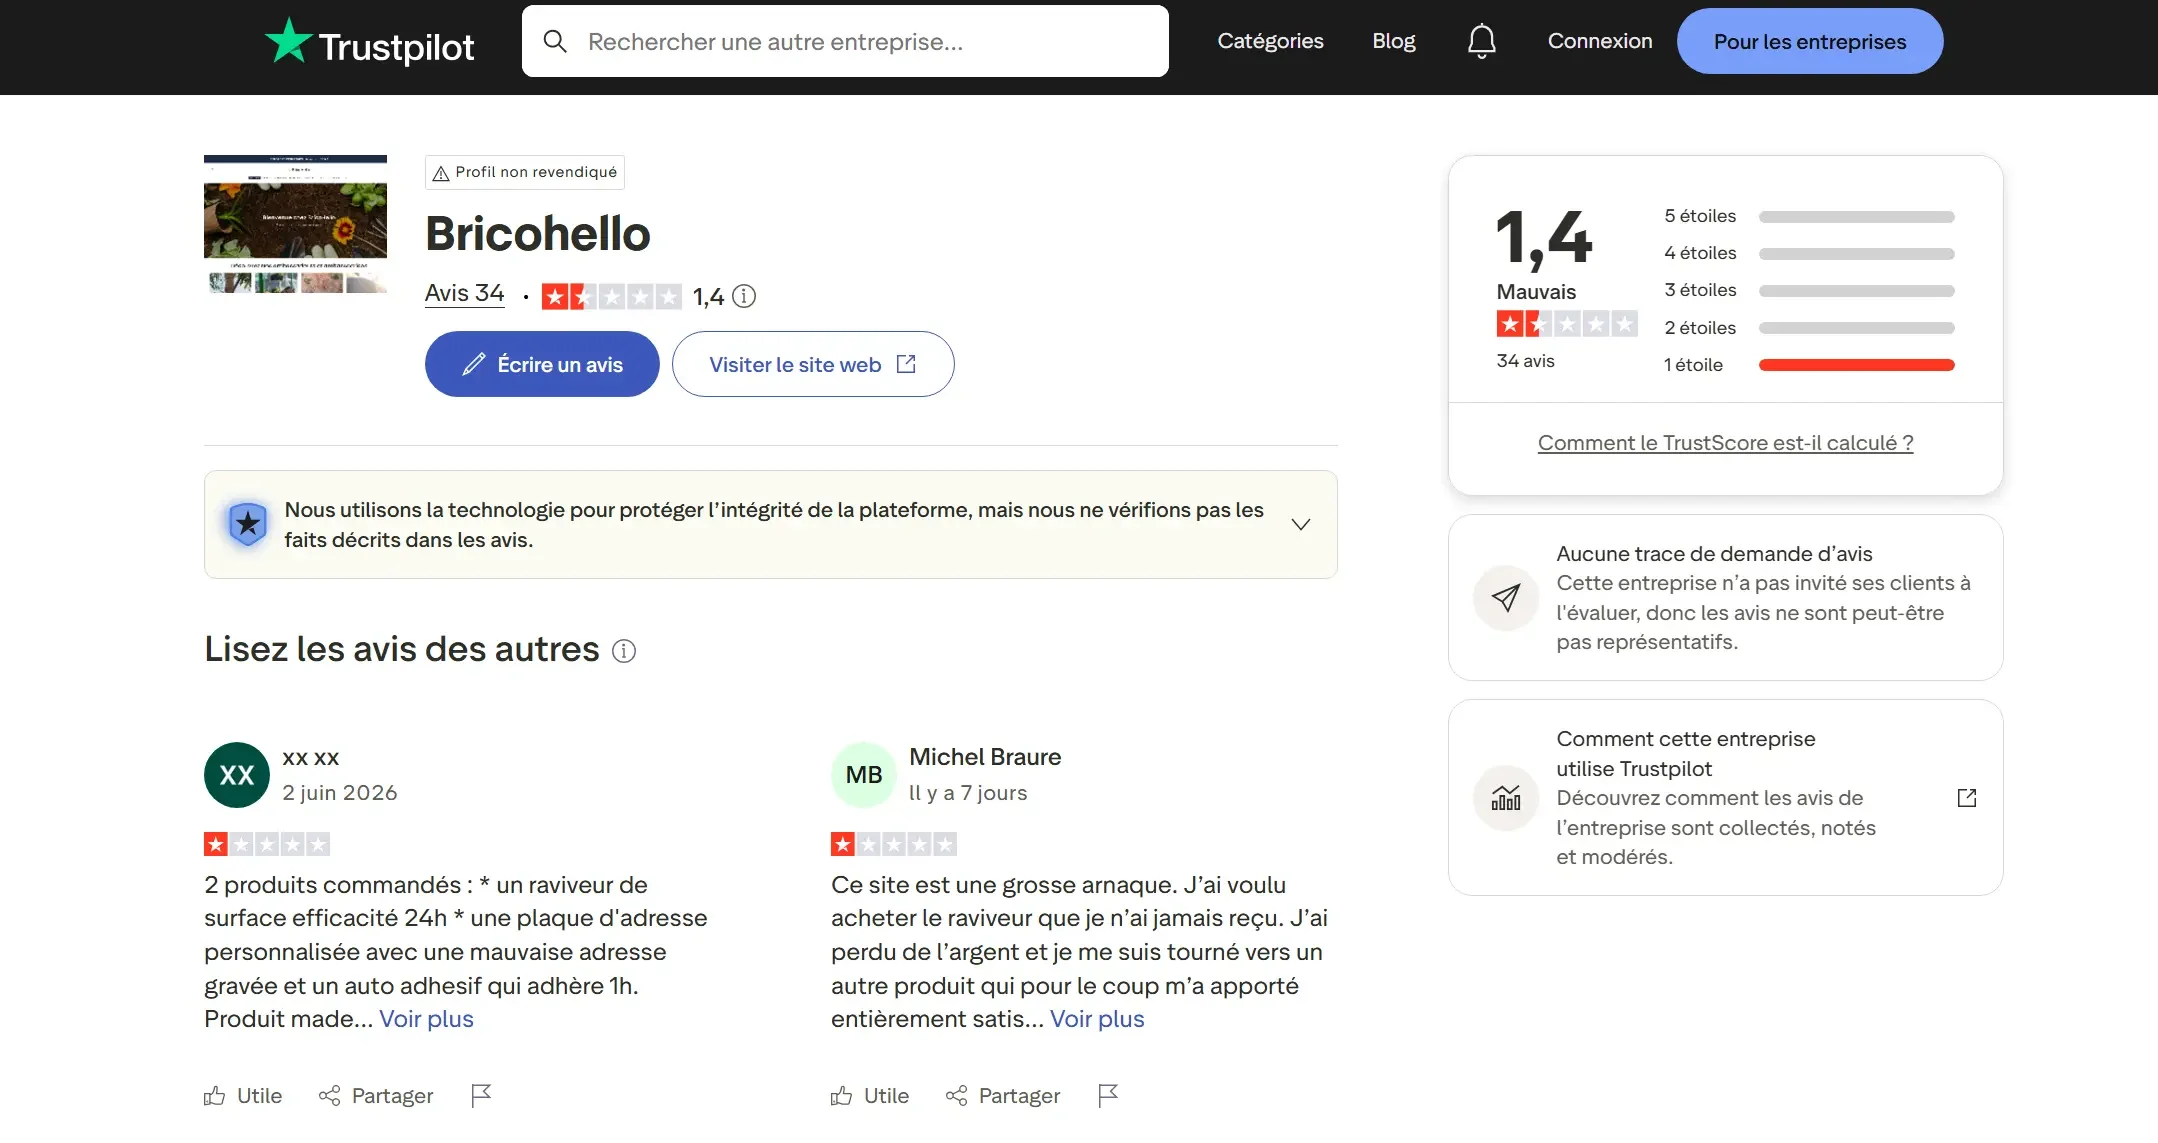
Task: Click the 'Aucune trace de demande d'avis' heading
Action: click(x=1714, y=554)
